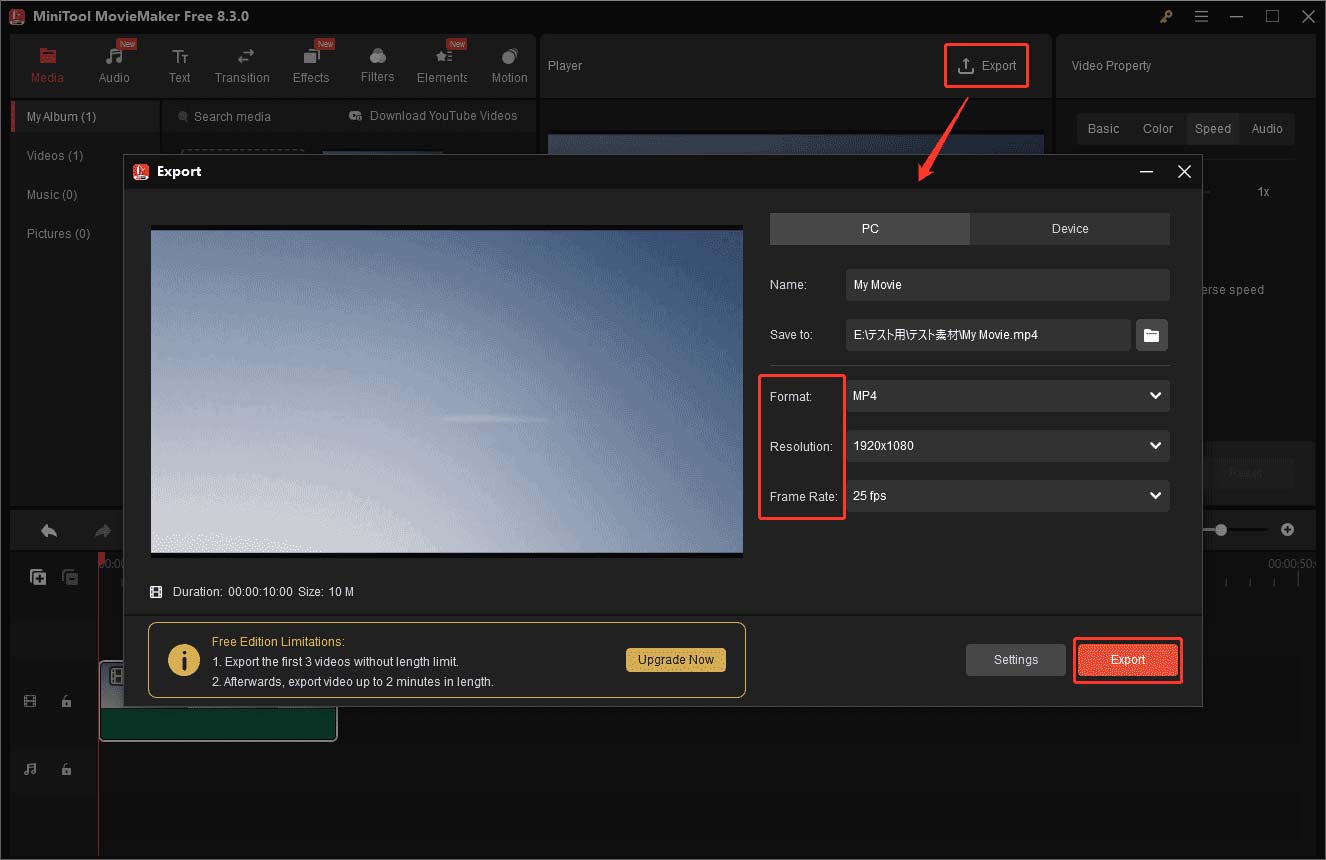This screenshot has width=1326, height=860.
Task: Select the PC export tab
Action: pyautogui.click(x=870, y=229)
